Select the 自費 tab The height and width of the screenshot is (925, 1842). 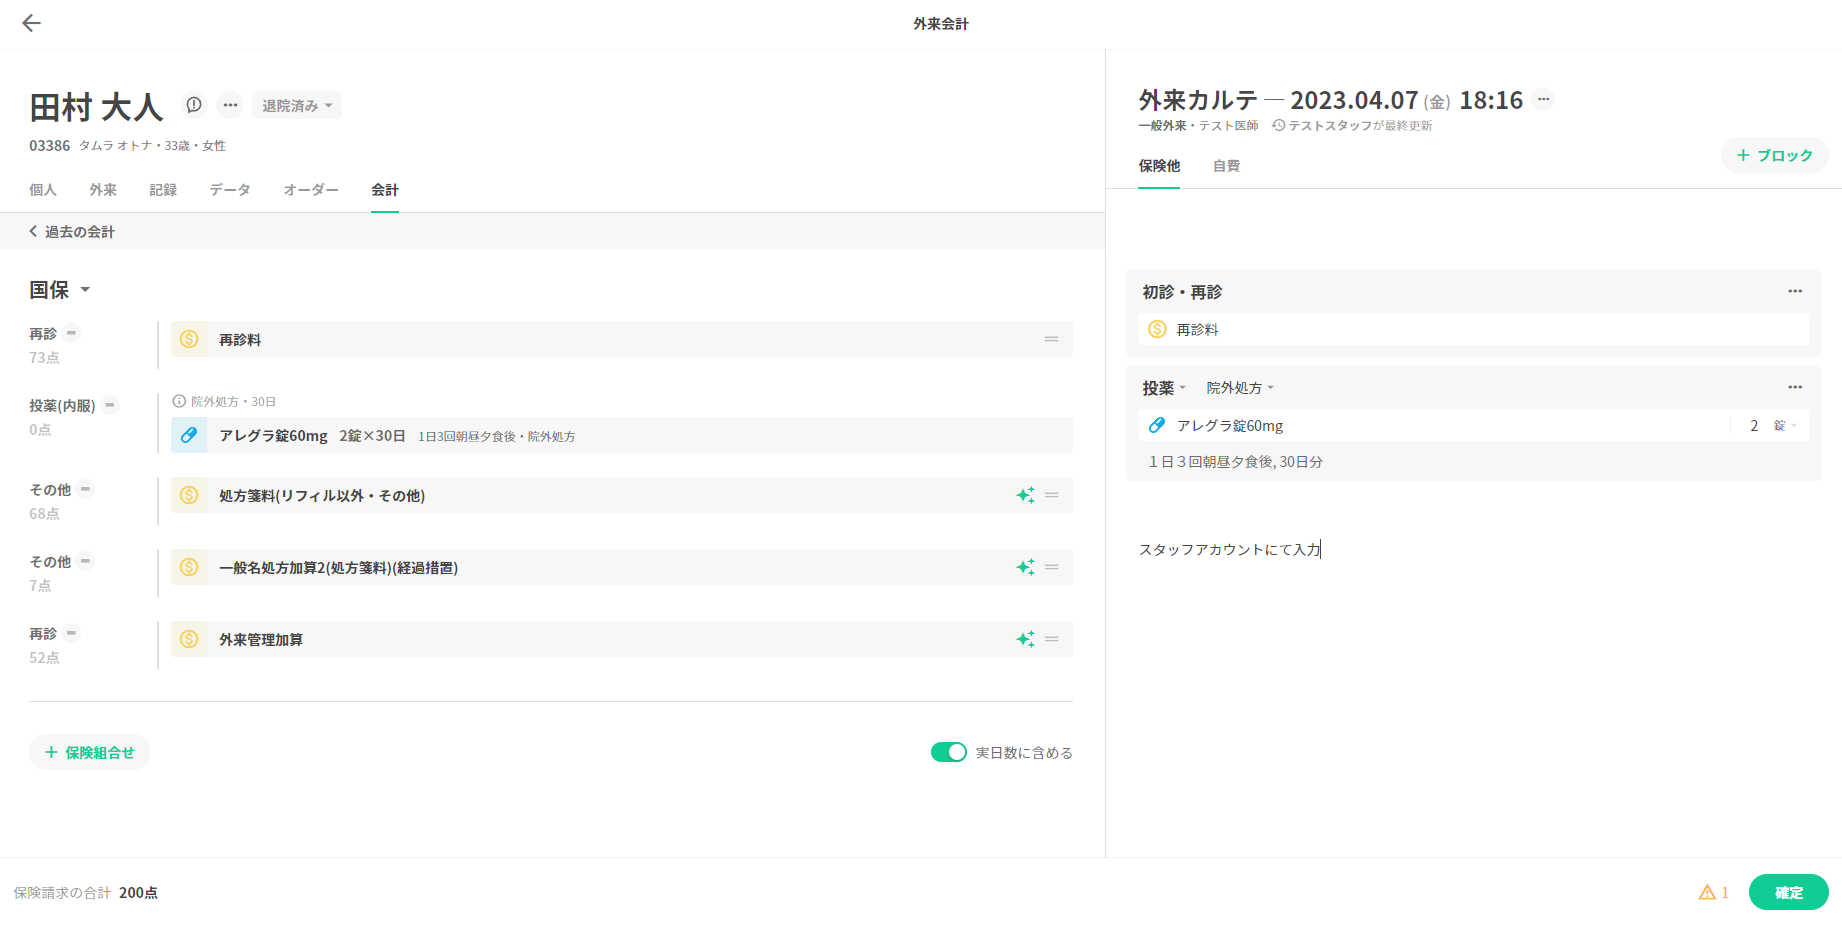pos(1226,166)
